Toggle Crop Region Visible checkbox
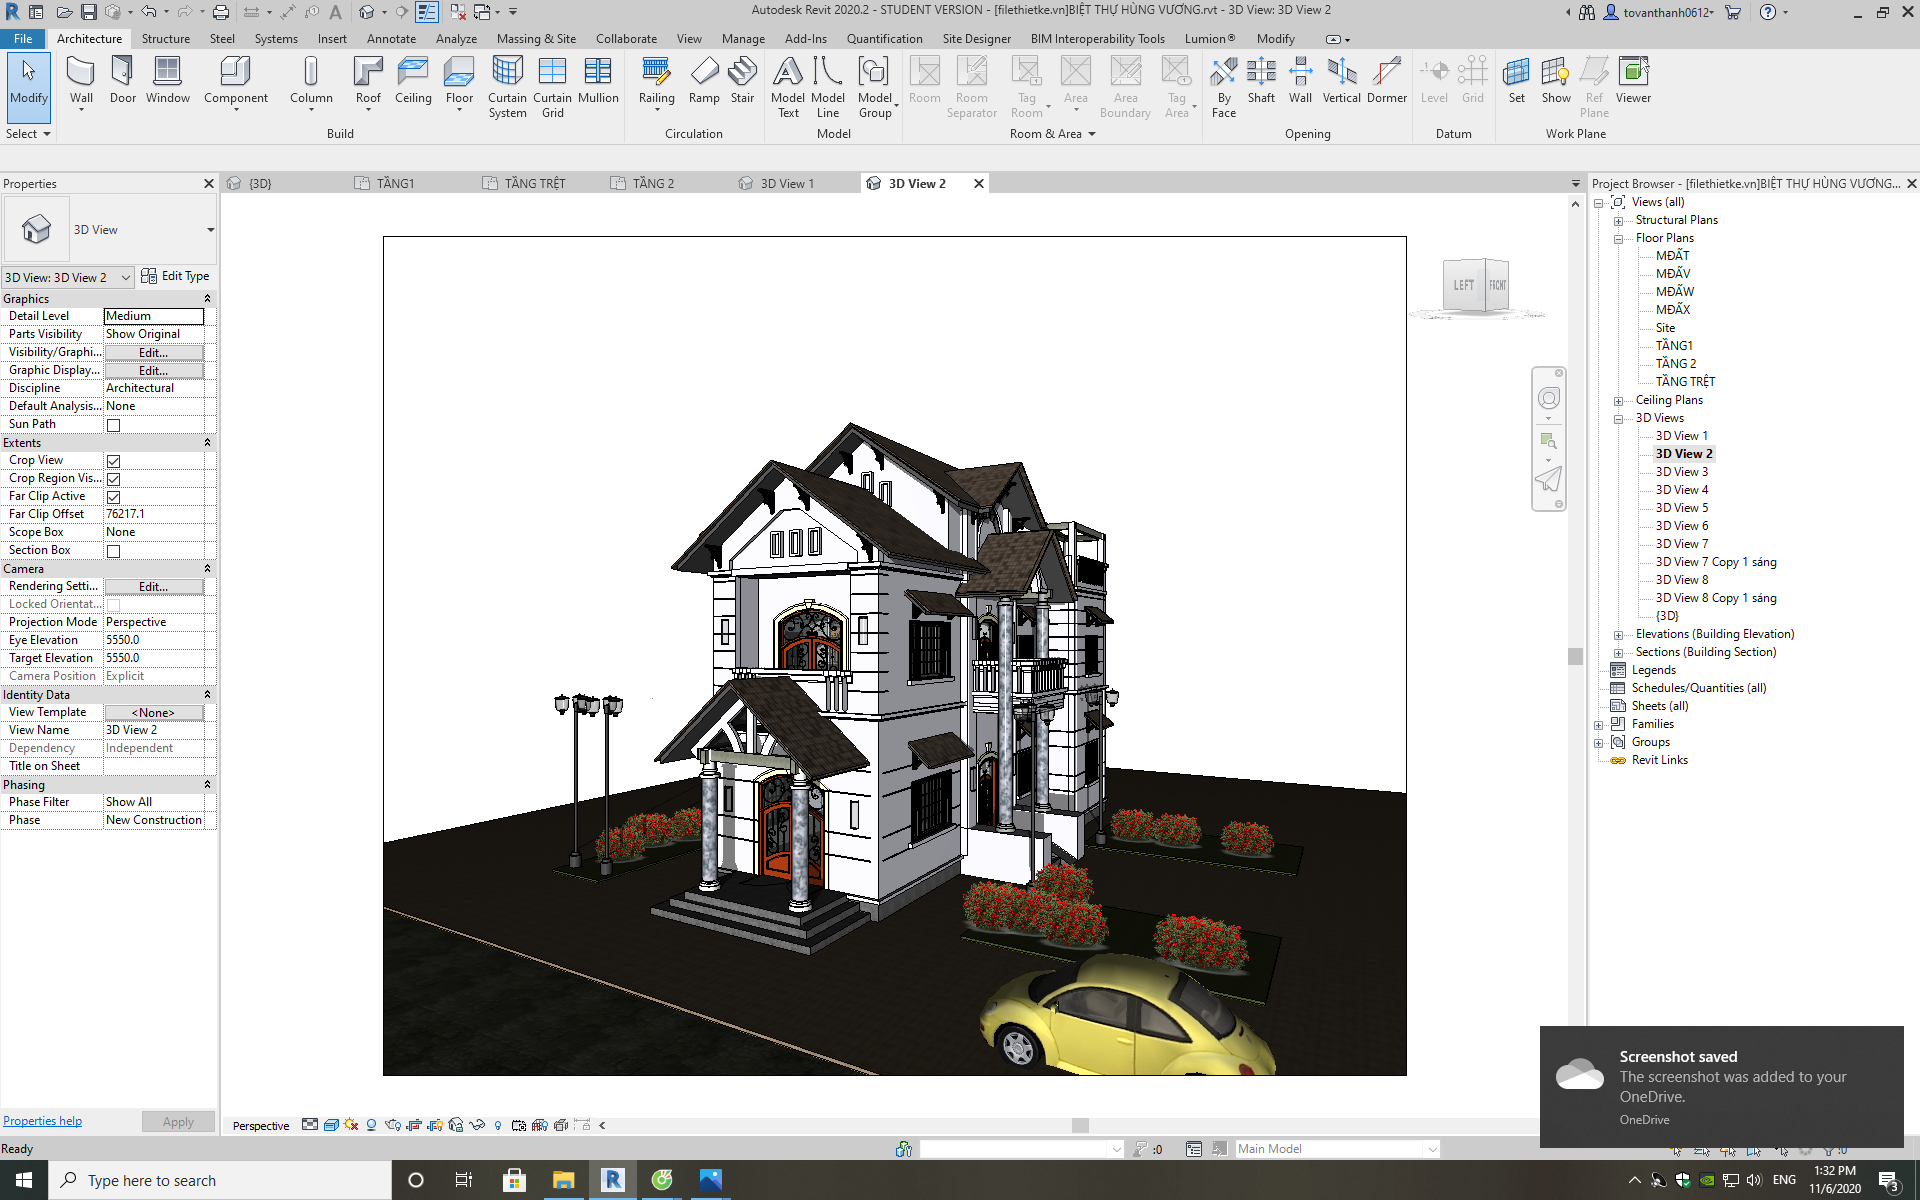This screenshot has width=1920, height=1200. 113,478
